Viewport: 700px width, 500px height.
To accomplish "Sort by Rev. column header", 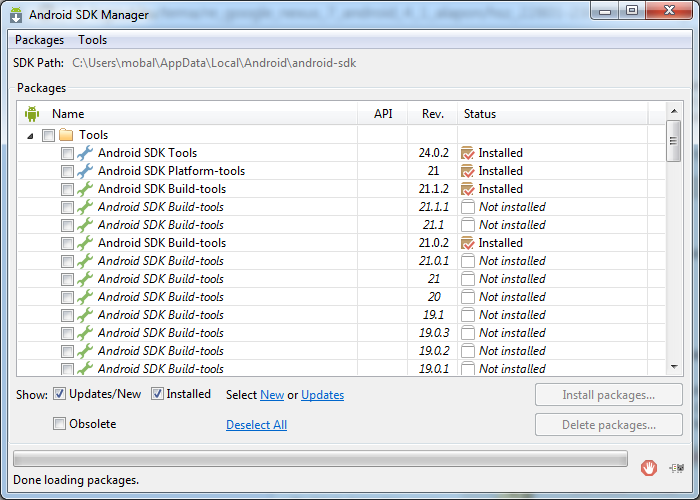I will point(433,114).
